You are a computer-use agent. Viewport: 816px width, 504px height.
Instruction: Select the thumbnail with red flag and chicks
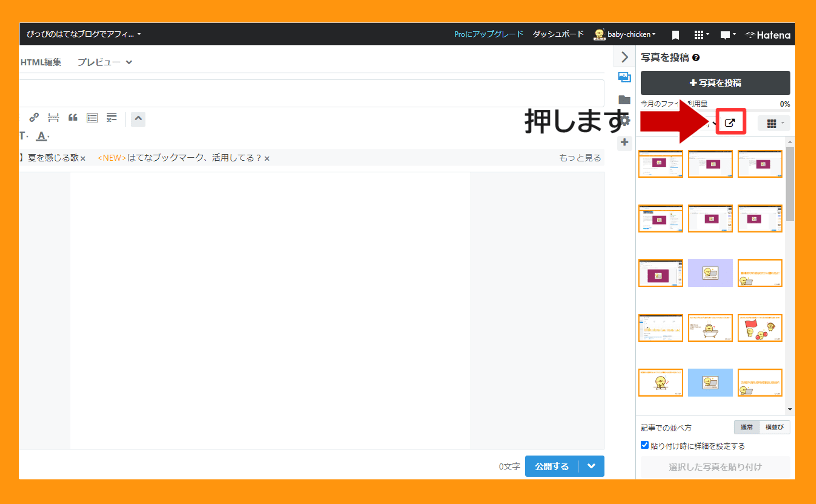(x=760, y=328)
